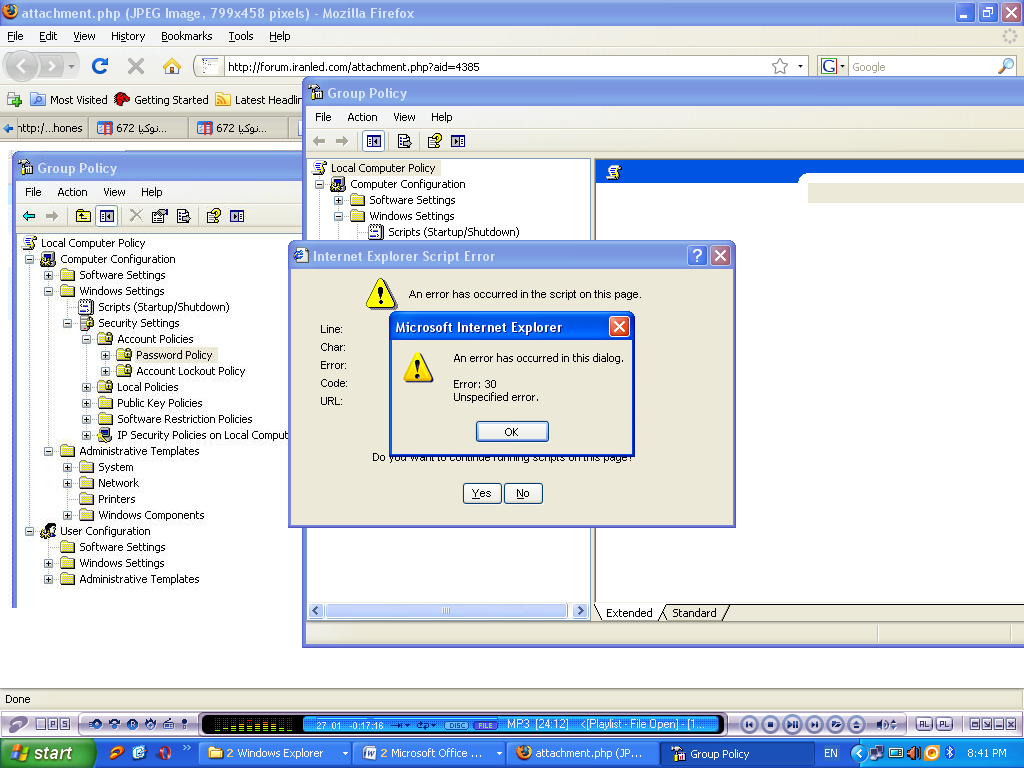Bookmark page with star icon
Screen dimensions: 1024x768
coord(780,67)
